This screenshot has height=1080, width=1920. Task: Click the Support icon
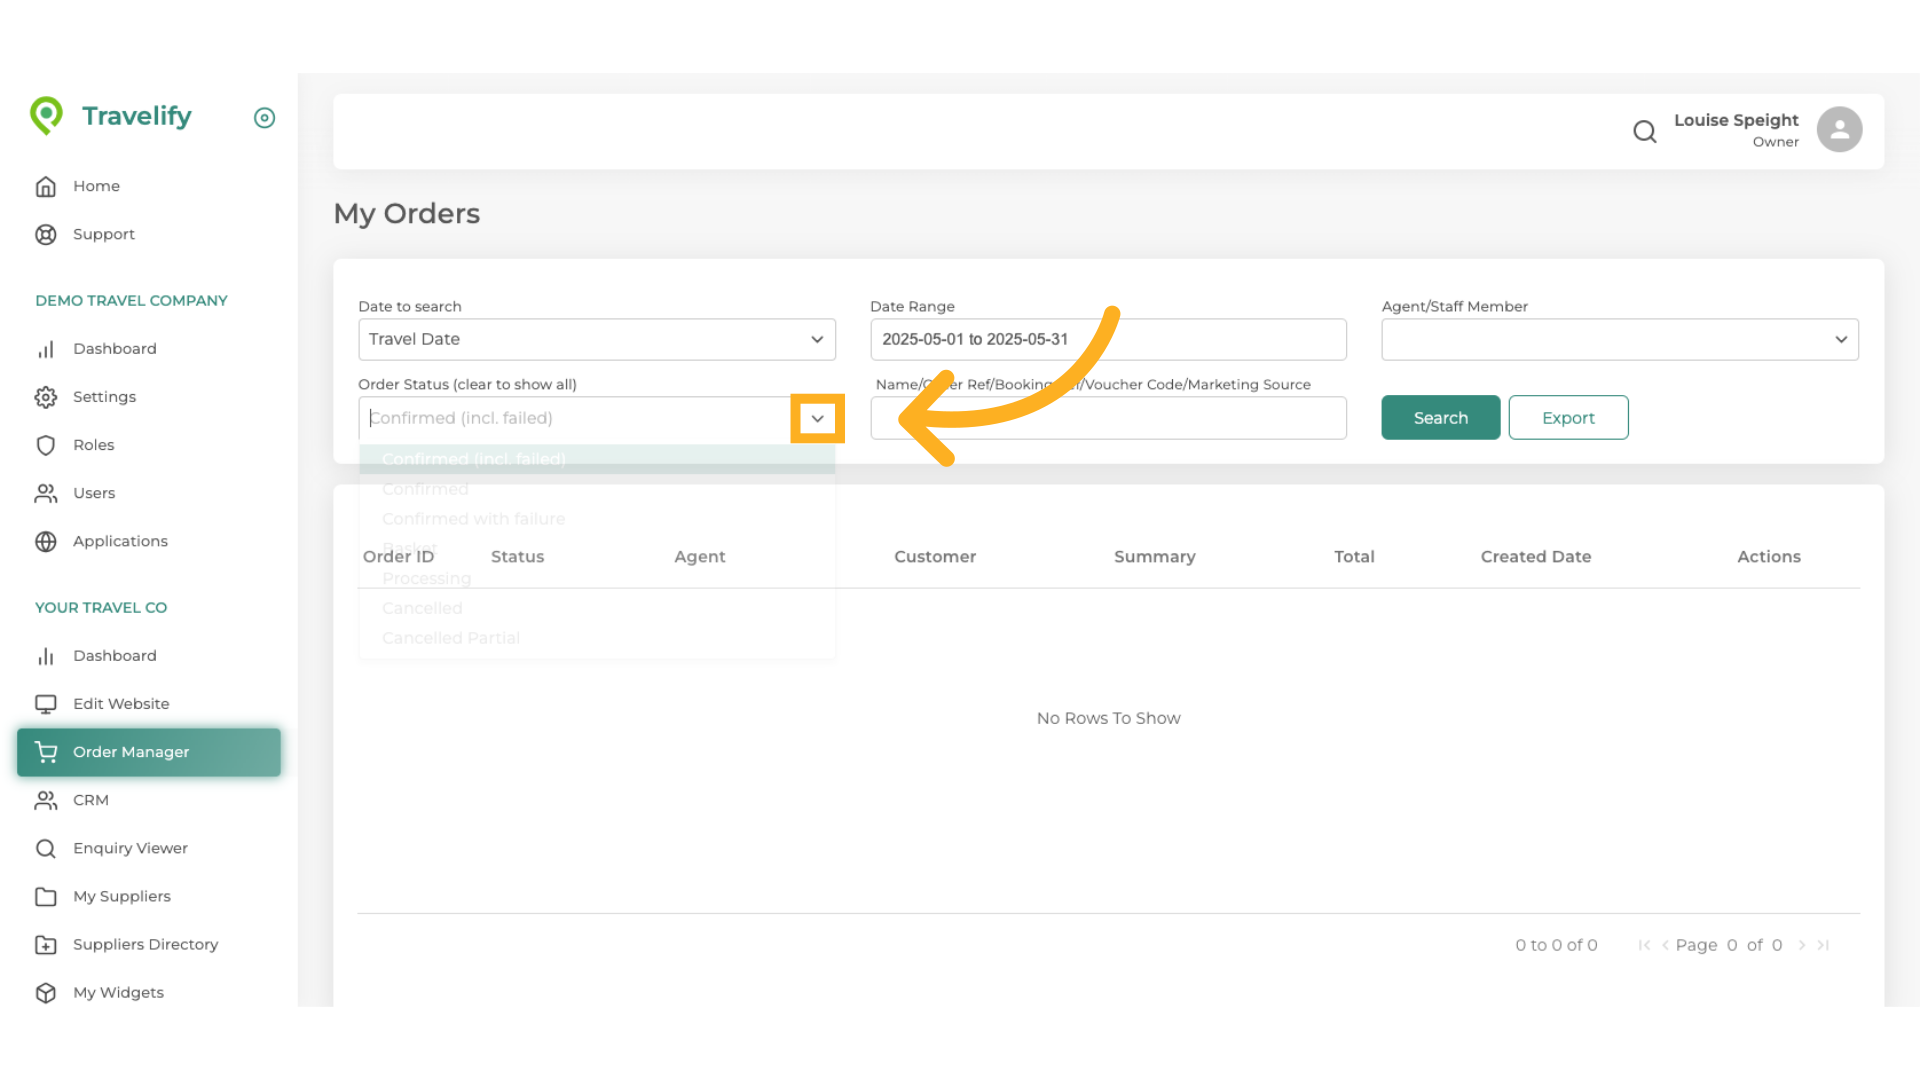(x=46, y=234)
